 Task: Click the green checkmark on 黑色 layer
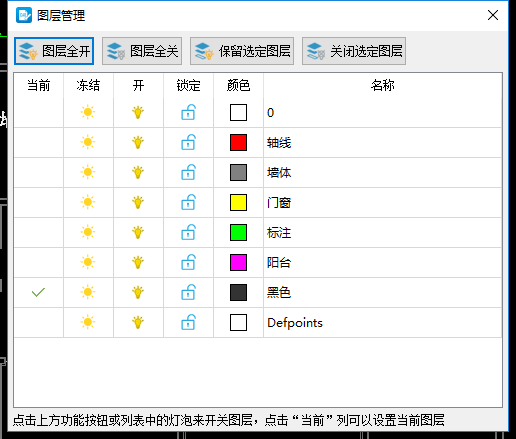pos(38,292)
